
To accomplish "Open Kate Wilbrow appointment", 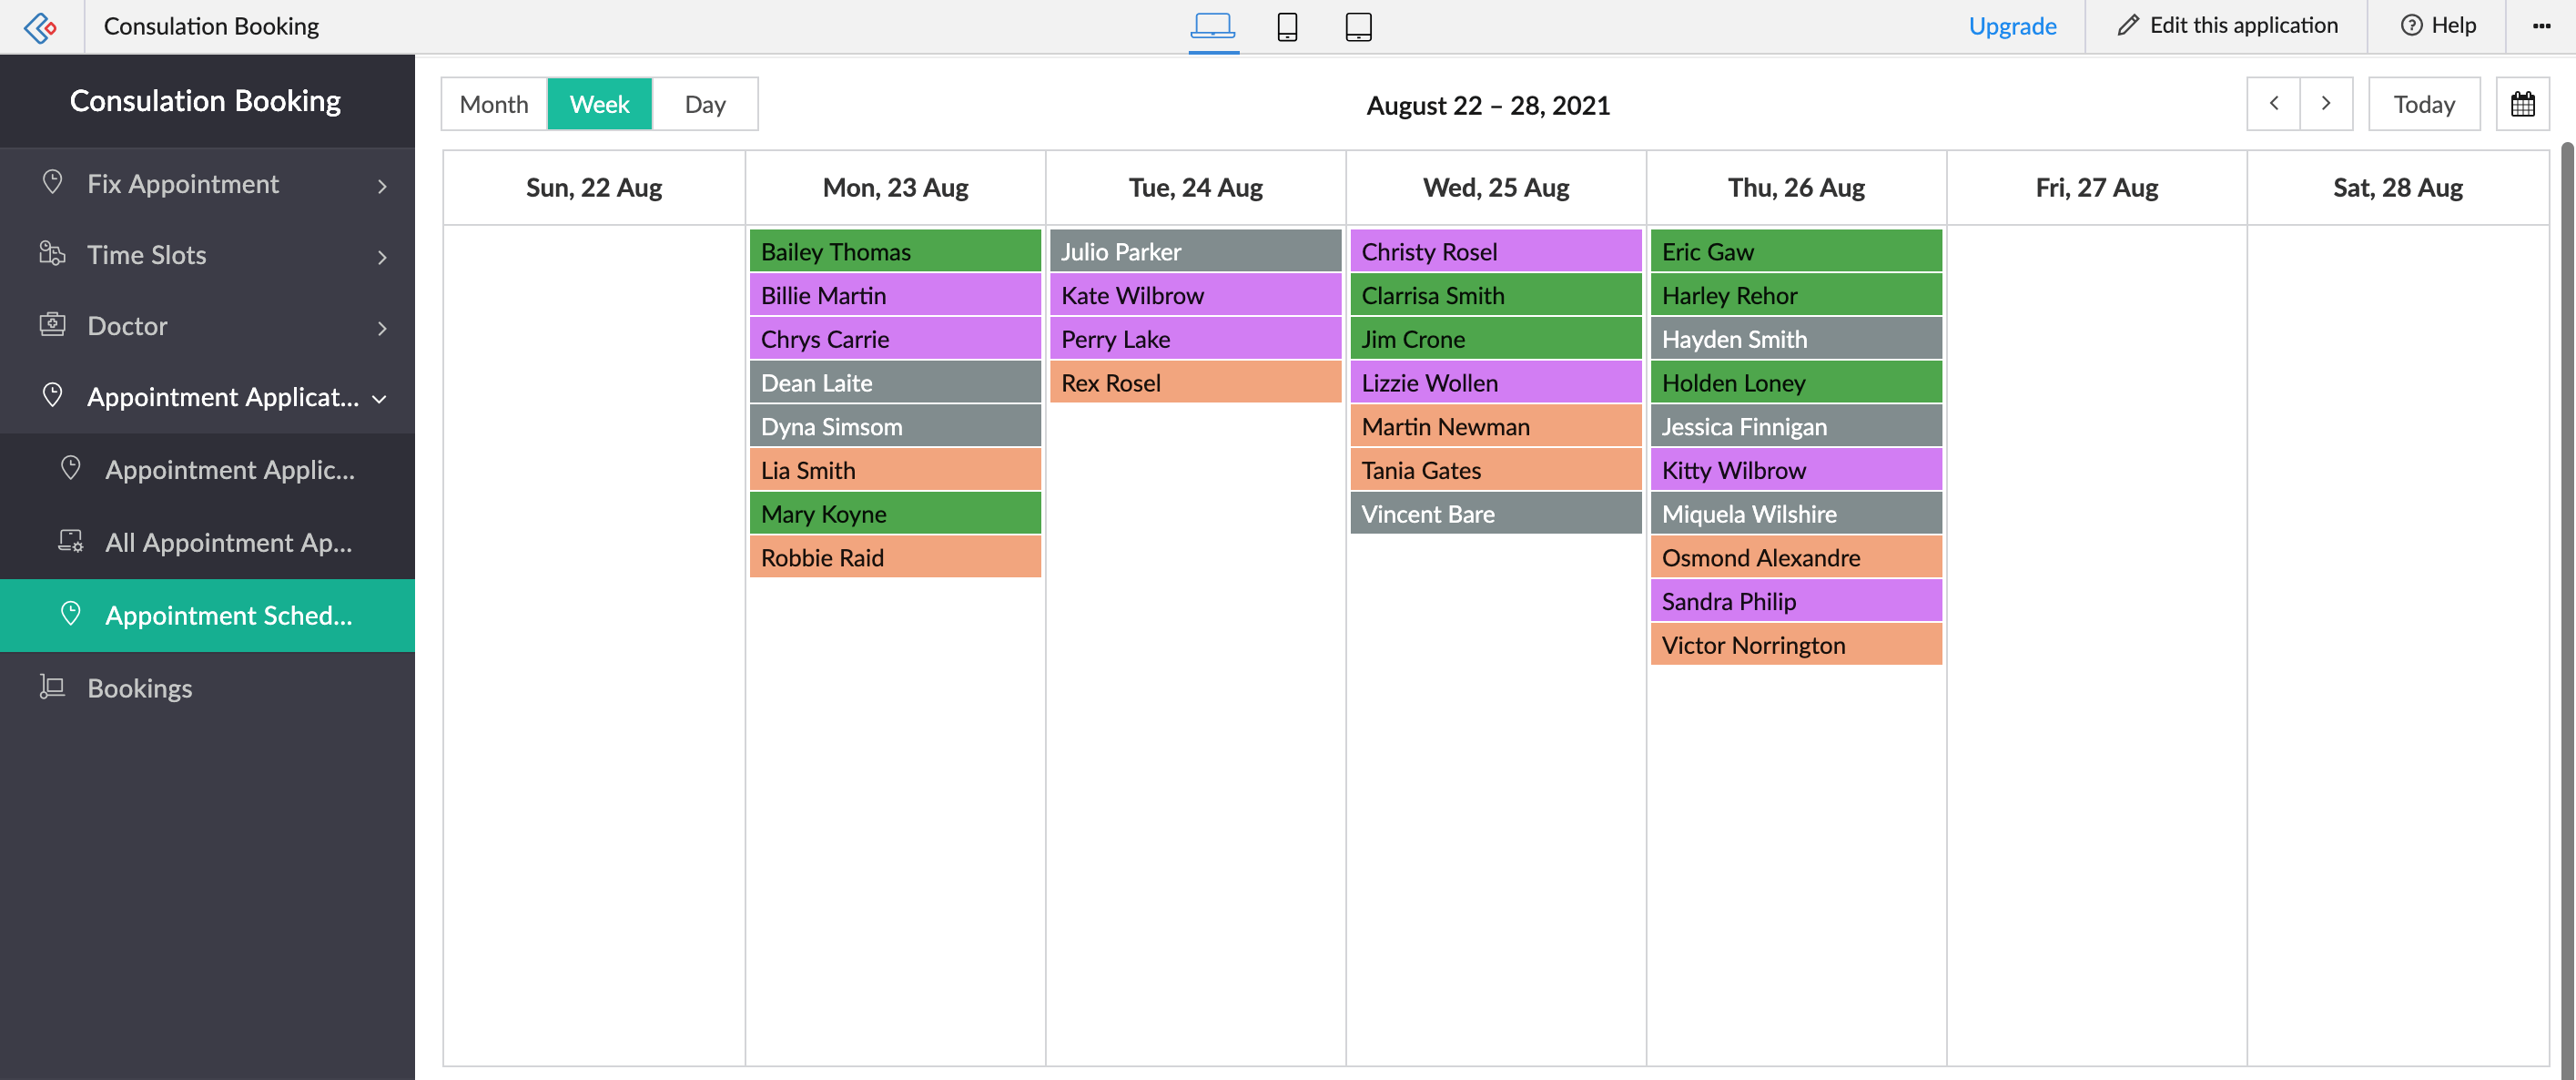I will (1195, 295).
